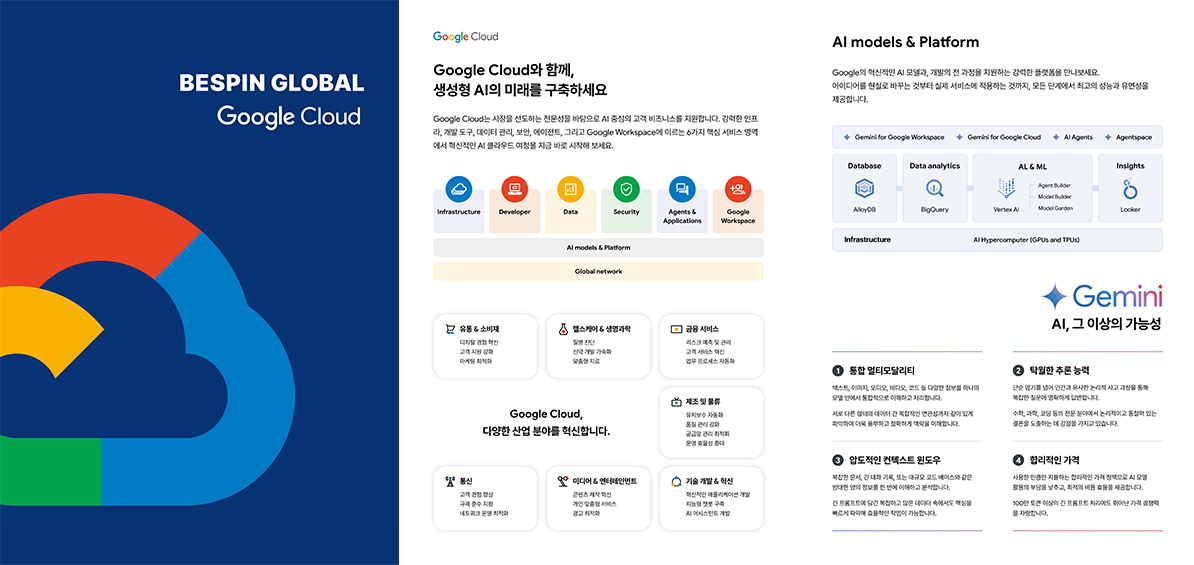Viewport: 1194px width, 565px height.
Task: Click the heading 탁월한 추론 능력
Action: point(1061,371)
